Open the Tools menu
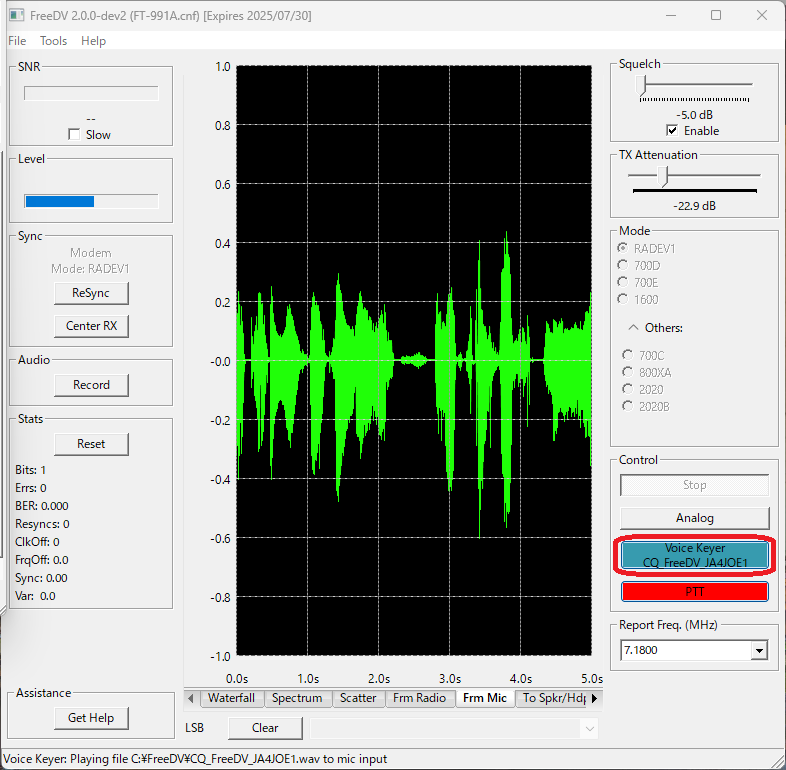The width and height of the screenshot is (786, 770). (54, 41)
